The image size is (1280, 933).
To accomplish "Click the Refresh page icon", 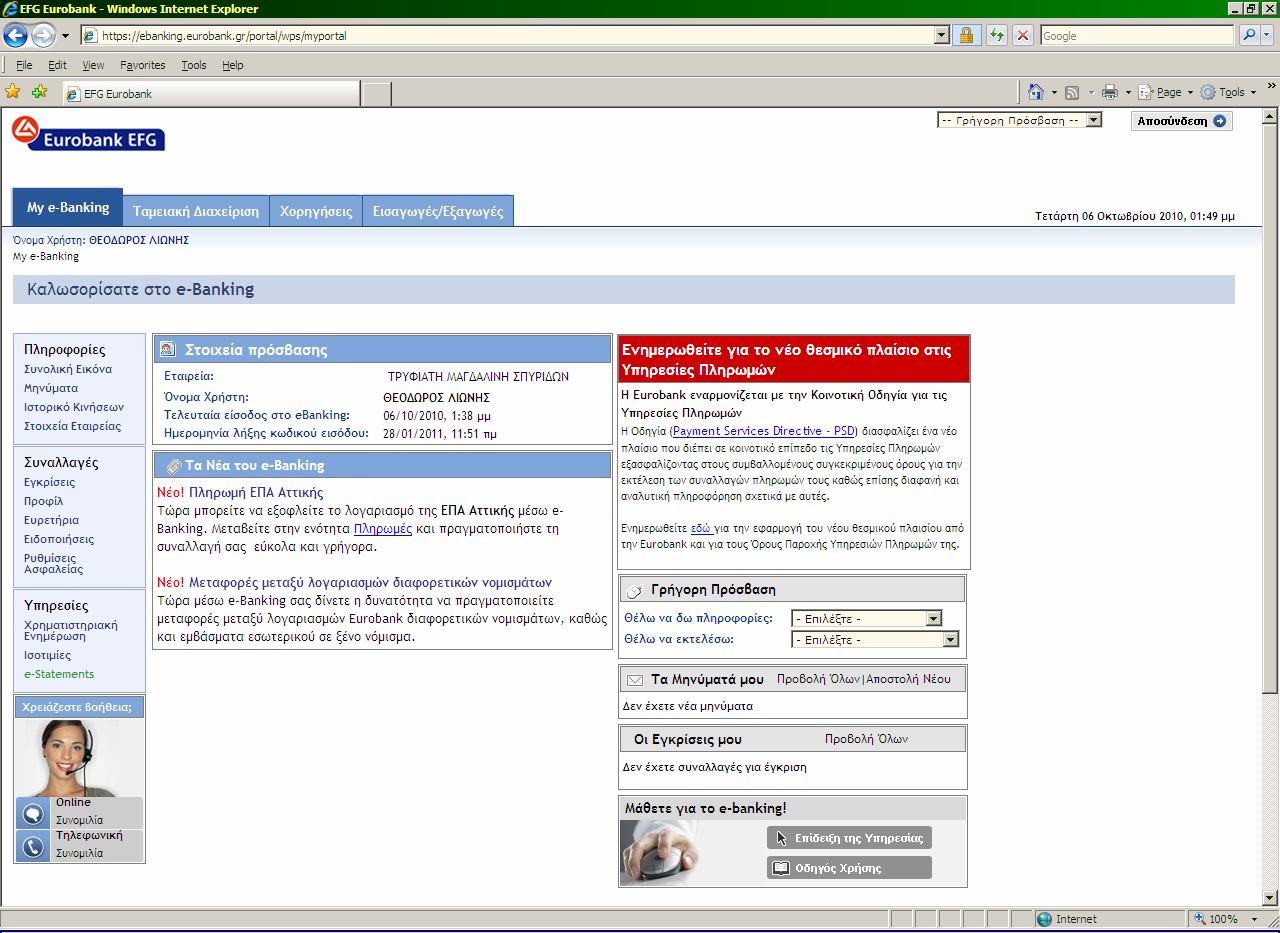I will [996, 35].
